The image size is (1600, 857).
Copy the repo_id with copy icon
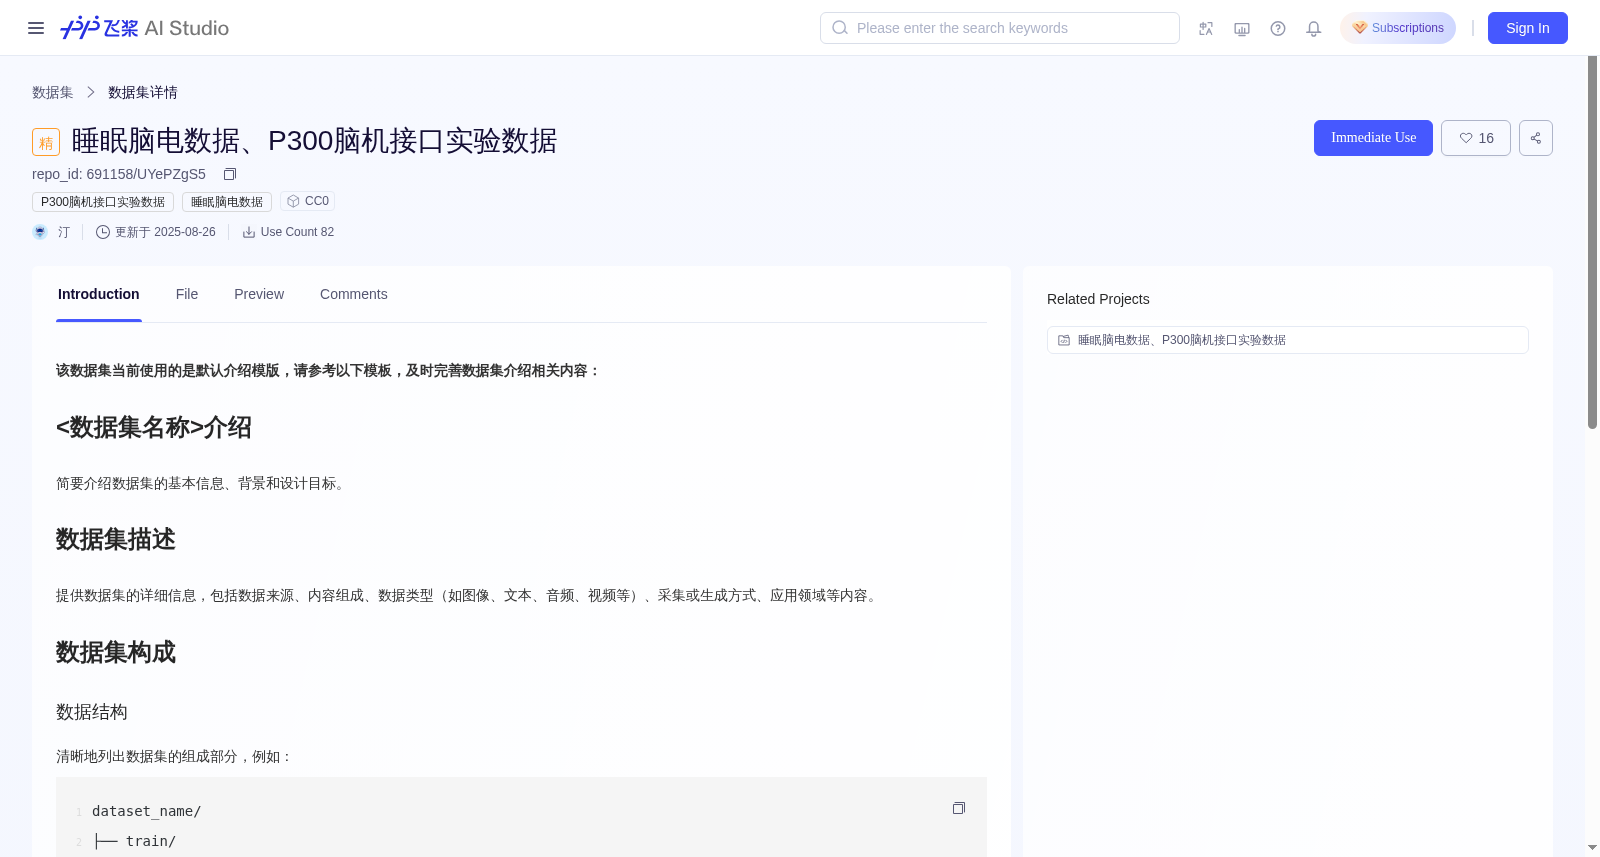229,174
